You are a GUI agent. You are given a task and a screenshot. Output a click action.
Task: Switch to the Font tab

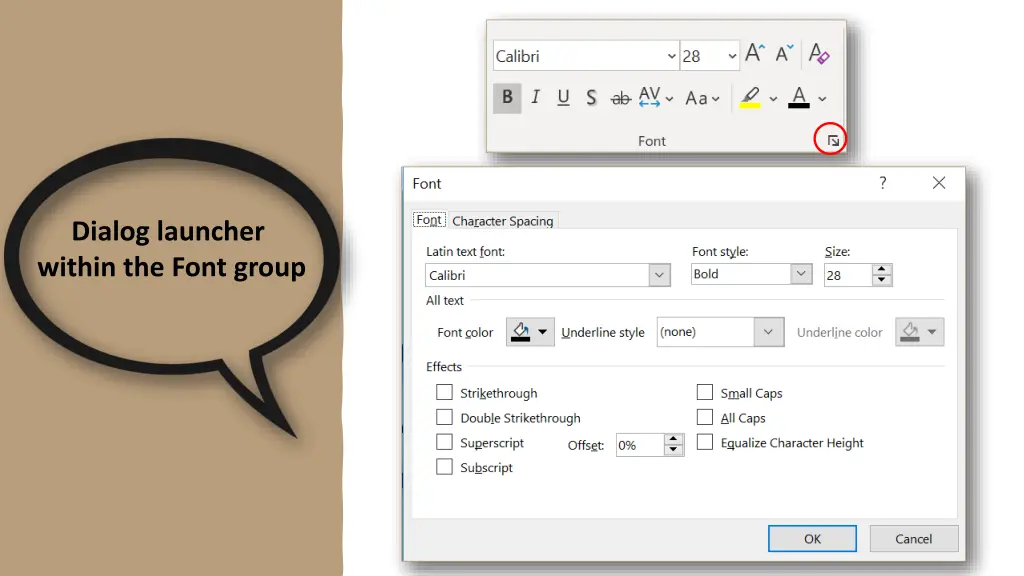(x=429, y=220)
